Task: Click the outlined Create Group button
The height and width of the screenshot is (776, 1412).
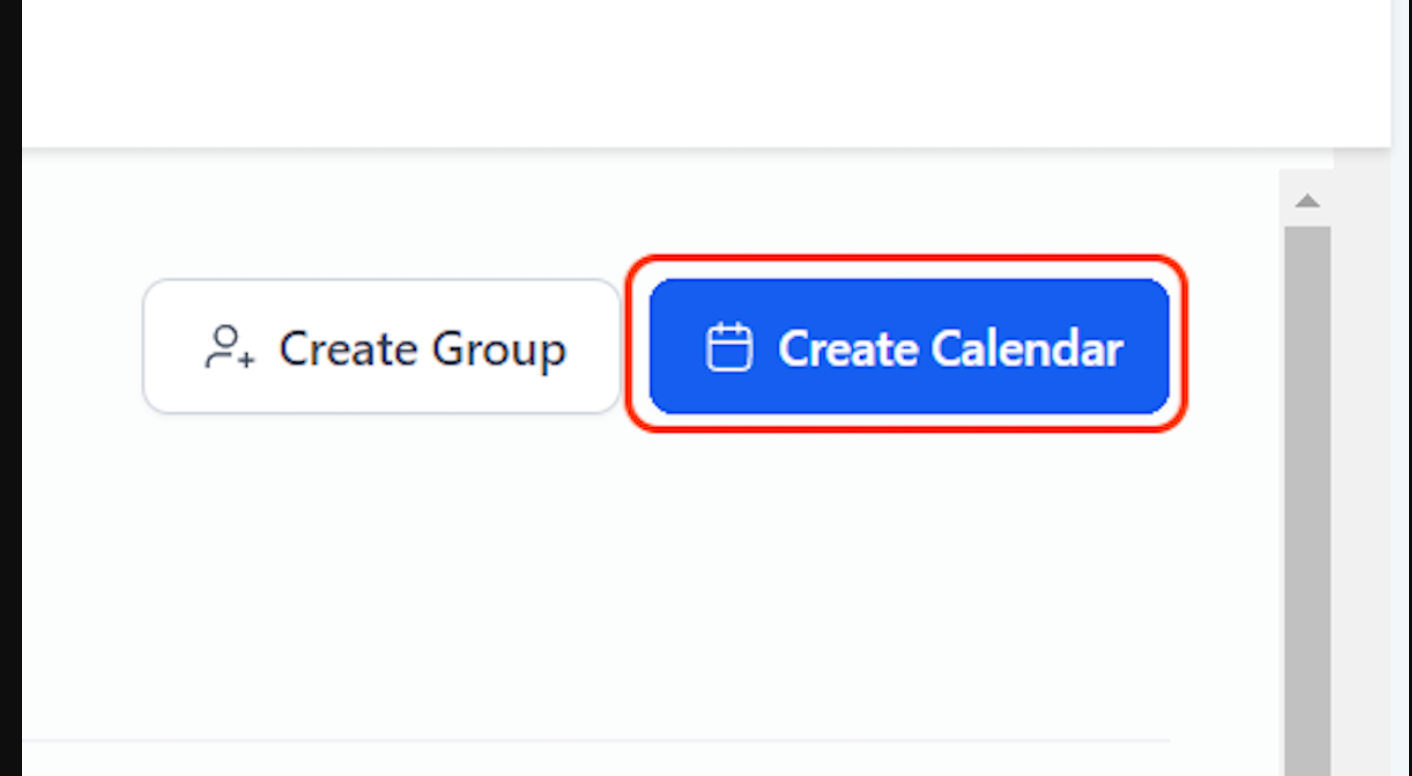Action: coord(382,346)
